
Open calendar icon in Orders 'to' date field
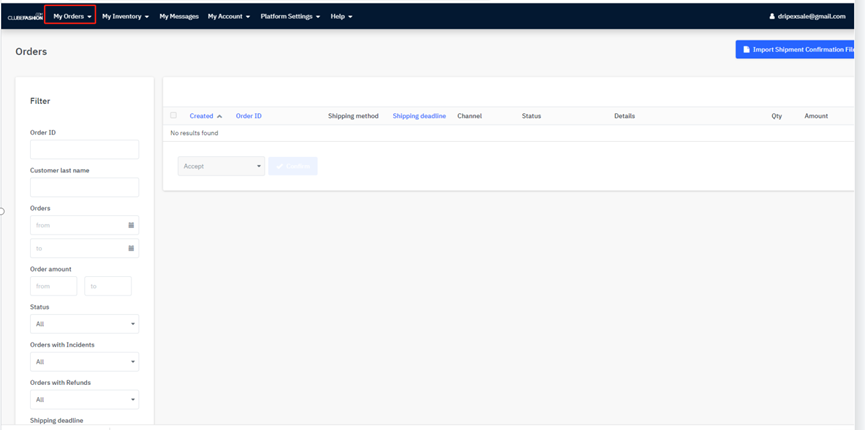pyautogui.click(x=131, y=248)
